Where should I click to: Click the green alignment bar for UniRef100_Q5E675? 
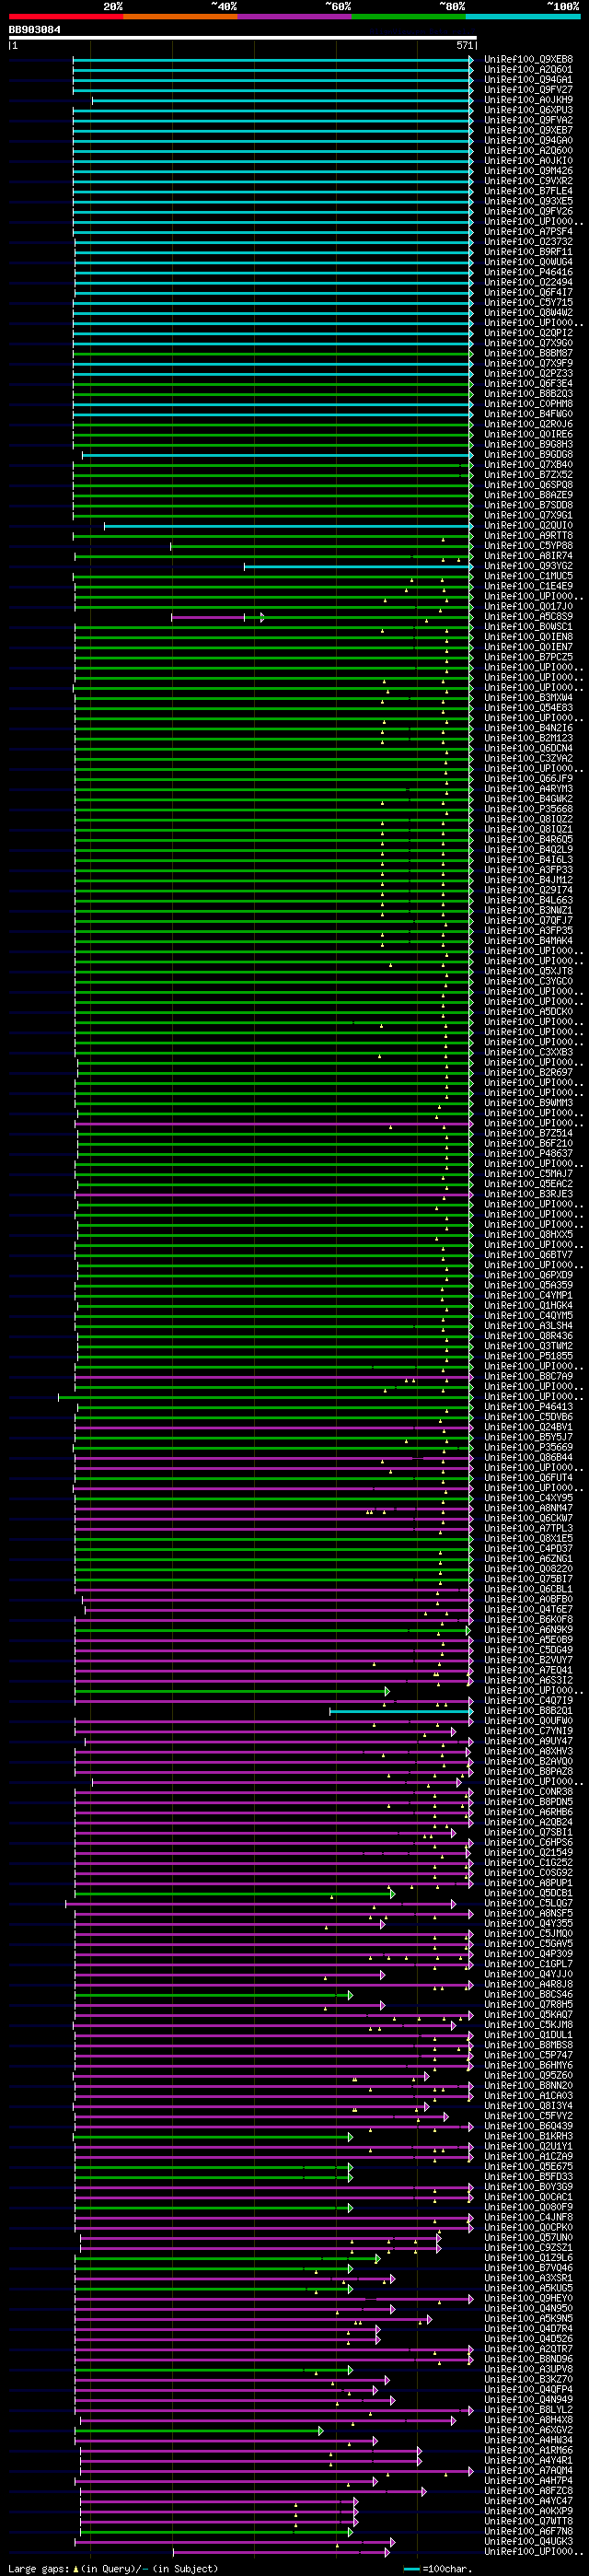(x=213, y=2168)
